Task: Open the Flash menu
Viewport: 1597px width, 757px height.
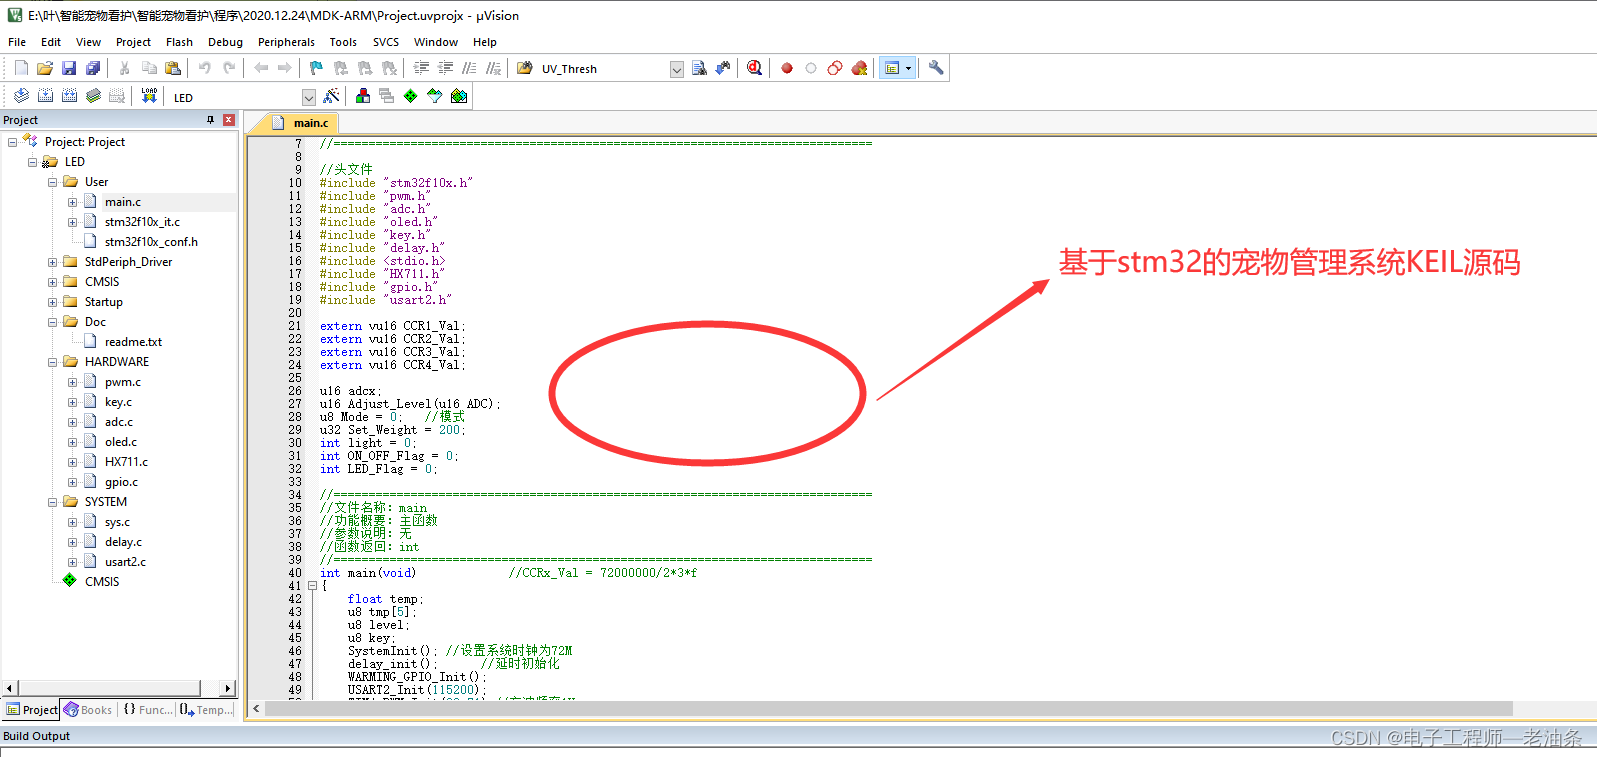Action: point(179,42)
